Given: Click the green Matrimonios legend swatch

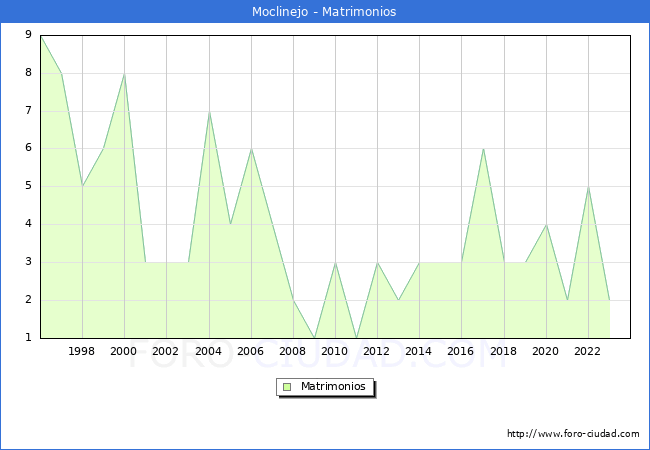Looking at the screenshot, I should [x=286, y=387].
